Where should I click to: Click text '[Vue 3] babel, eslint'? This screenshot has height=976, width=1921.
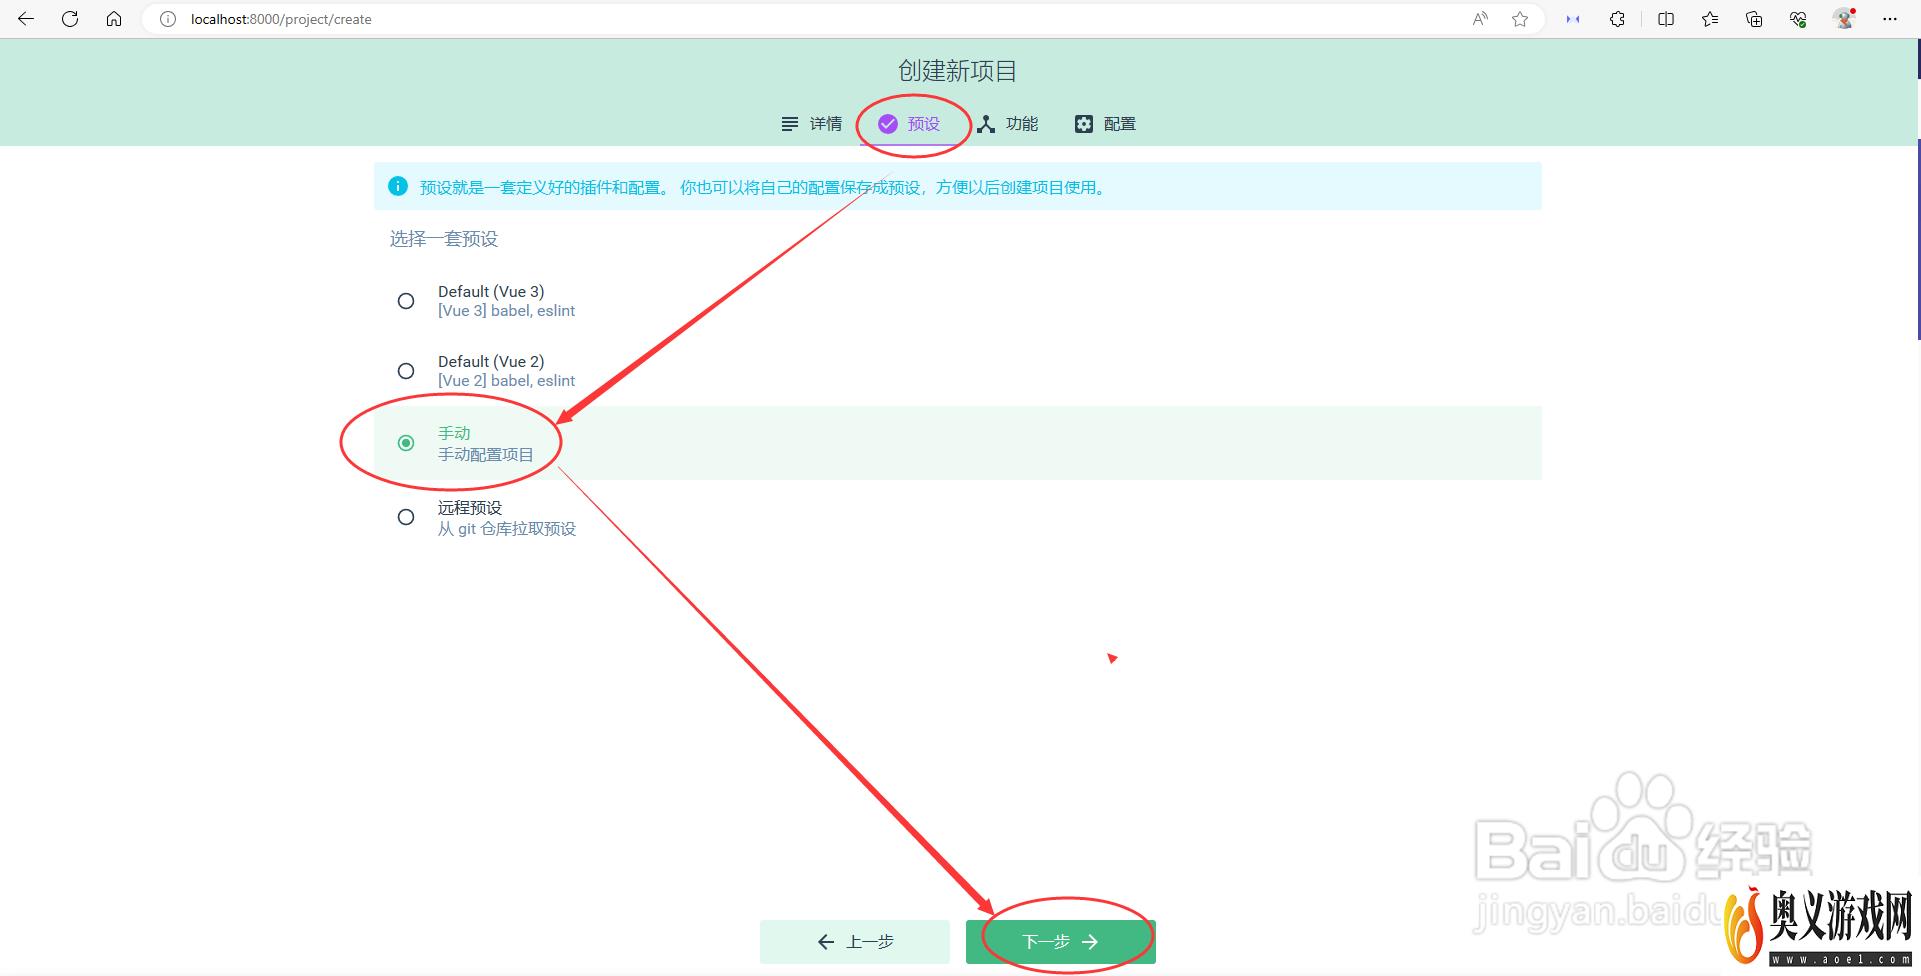[506, 311]
